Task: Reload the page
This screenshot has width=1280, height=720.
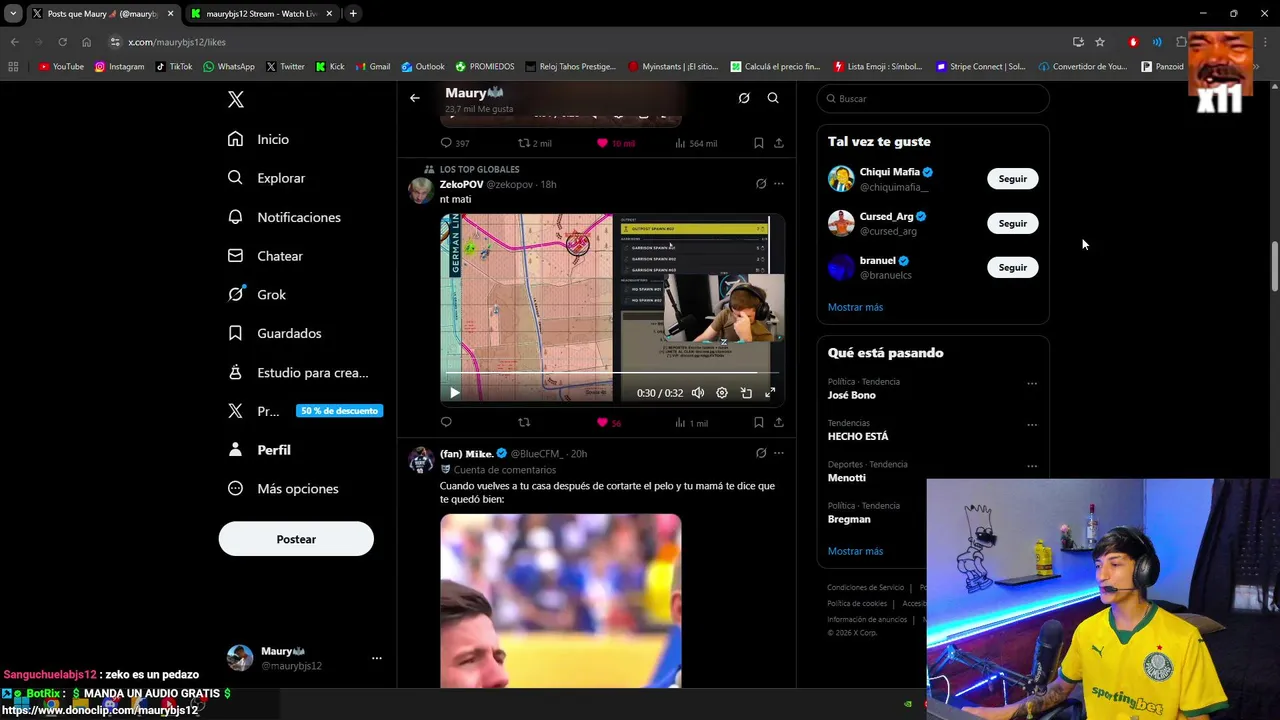Action: [x=62, y=42]
